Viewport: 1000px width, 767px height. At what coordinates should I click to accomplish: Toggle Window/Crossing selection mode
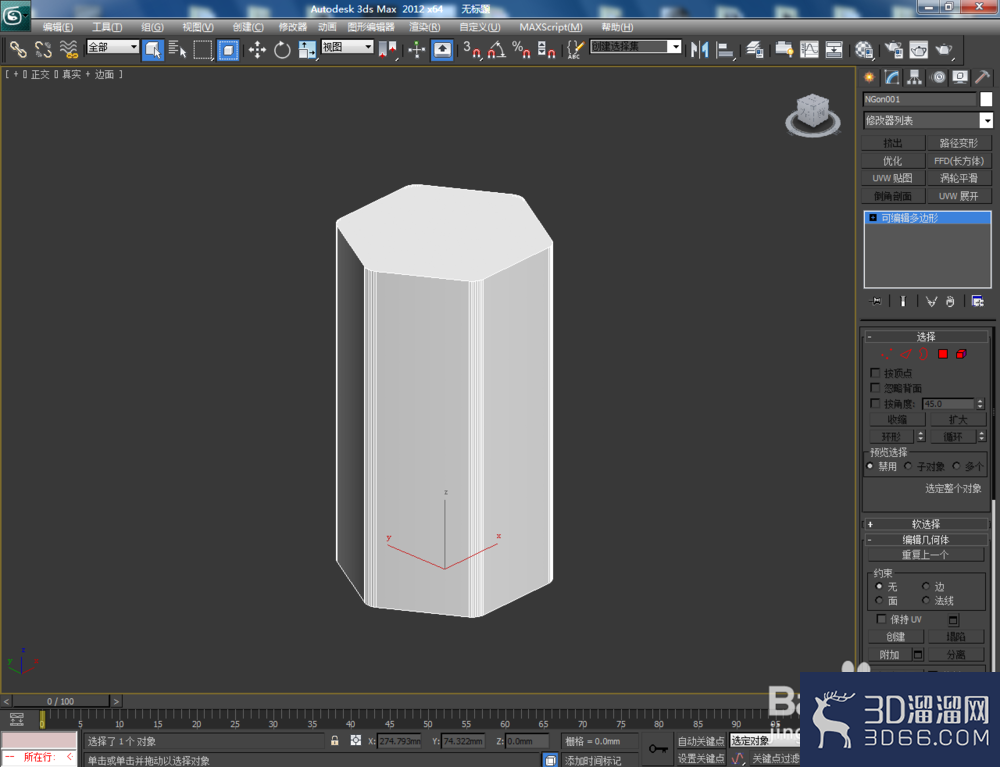[x=228, y=49]
